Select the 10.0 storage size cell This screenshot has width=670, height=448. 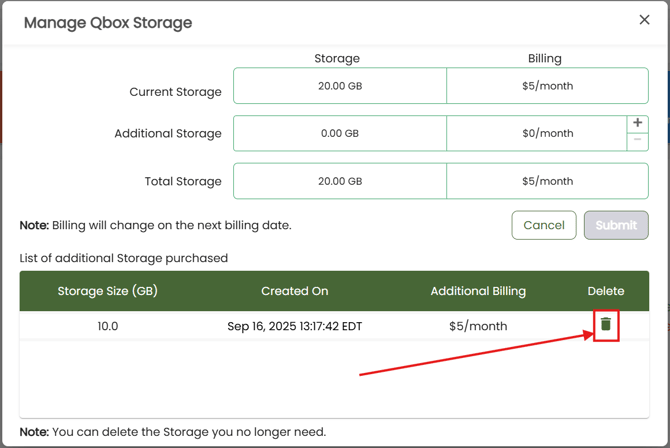click(108, 326)
